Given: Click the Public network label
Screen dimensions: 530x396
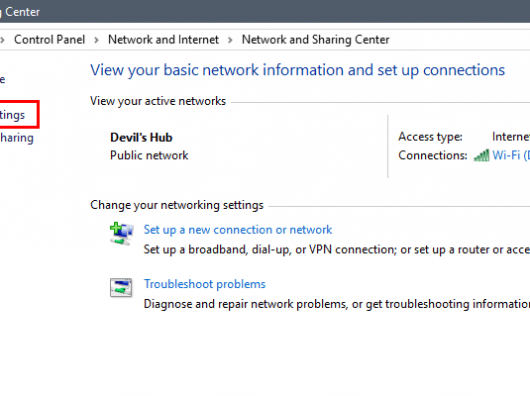Looking at the screenshot, I should point(149,155).
